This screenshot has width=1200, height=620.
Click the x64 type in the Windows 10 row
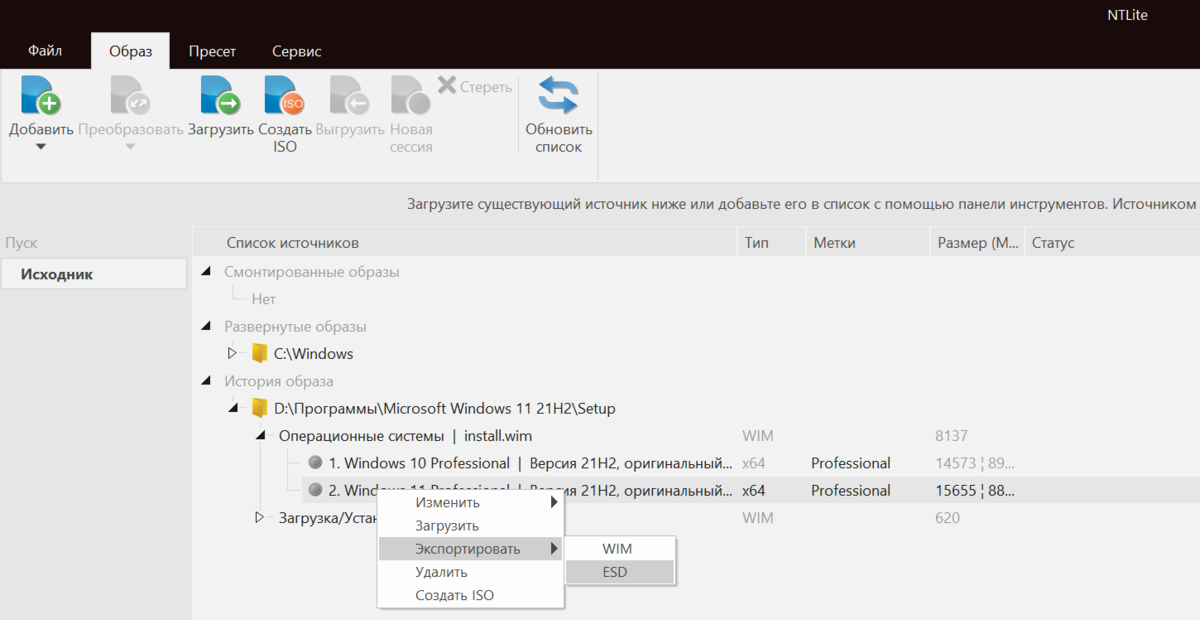pos(754,463)
